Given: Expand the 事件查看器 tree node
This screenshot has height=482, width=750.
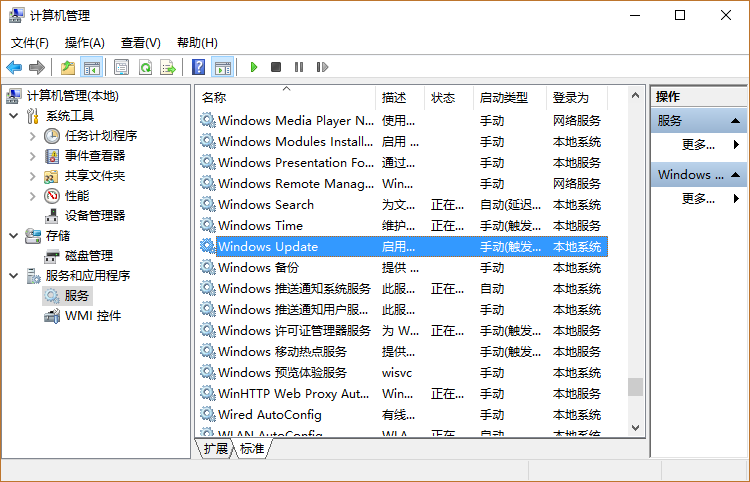Looking at the screenshot, I should pos(33,156).
